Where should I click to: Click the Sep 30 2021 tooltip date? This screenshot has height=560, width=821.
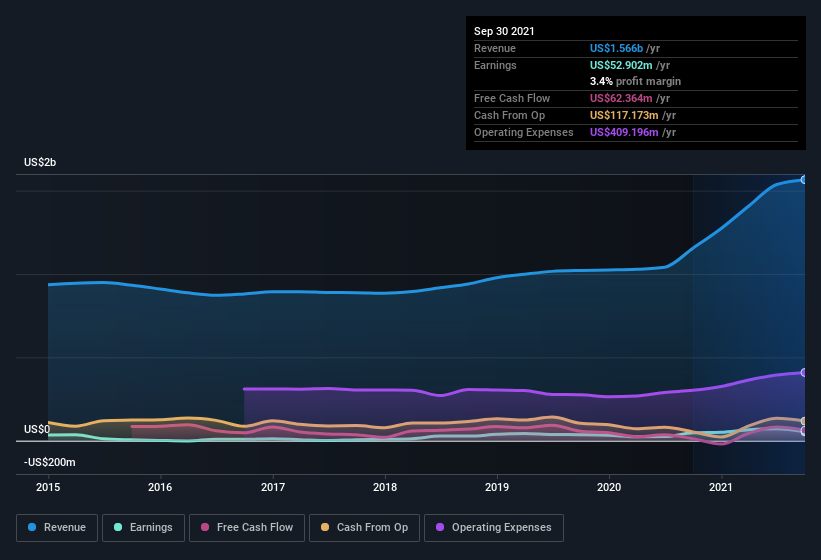click(x=504, y=31)
